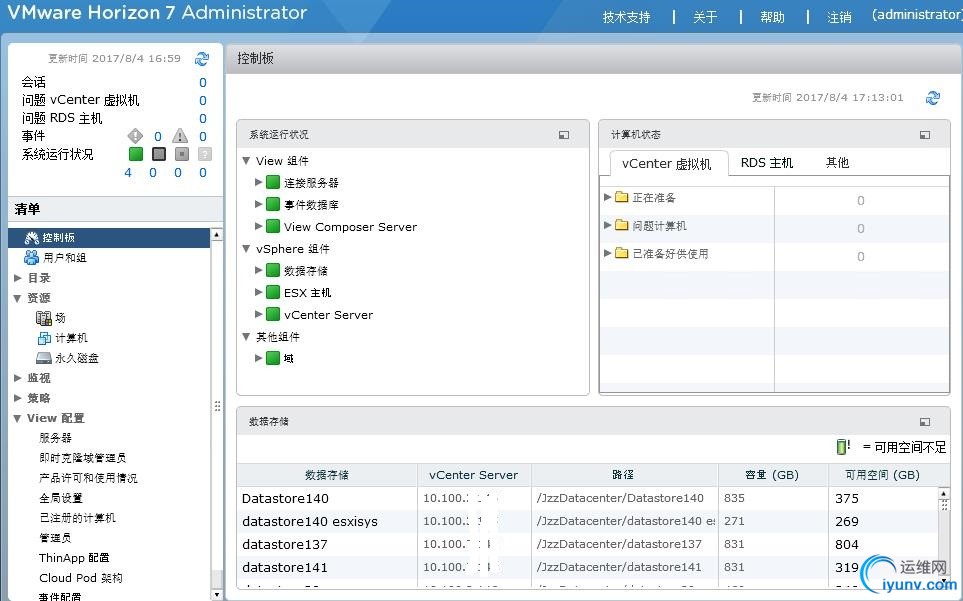Expand the 目录 section in inventory
Screen dimensions: 963x601
point(18,277)
